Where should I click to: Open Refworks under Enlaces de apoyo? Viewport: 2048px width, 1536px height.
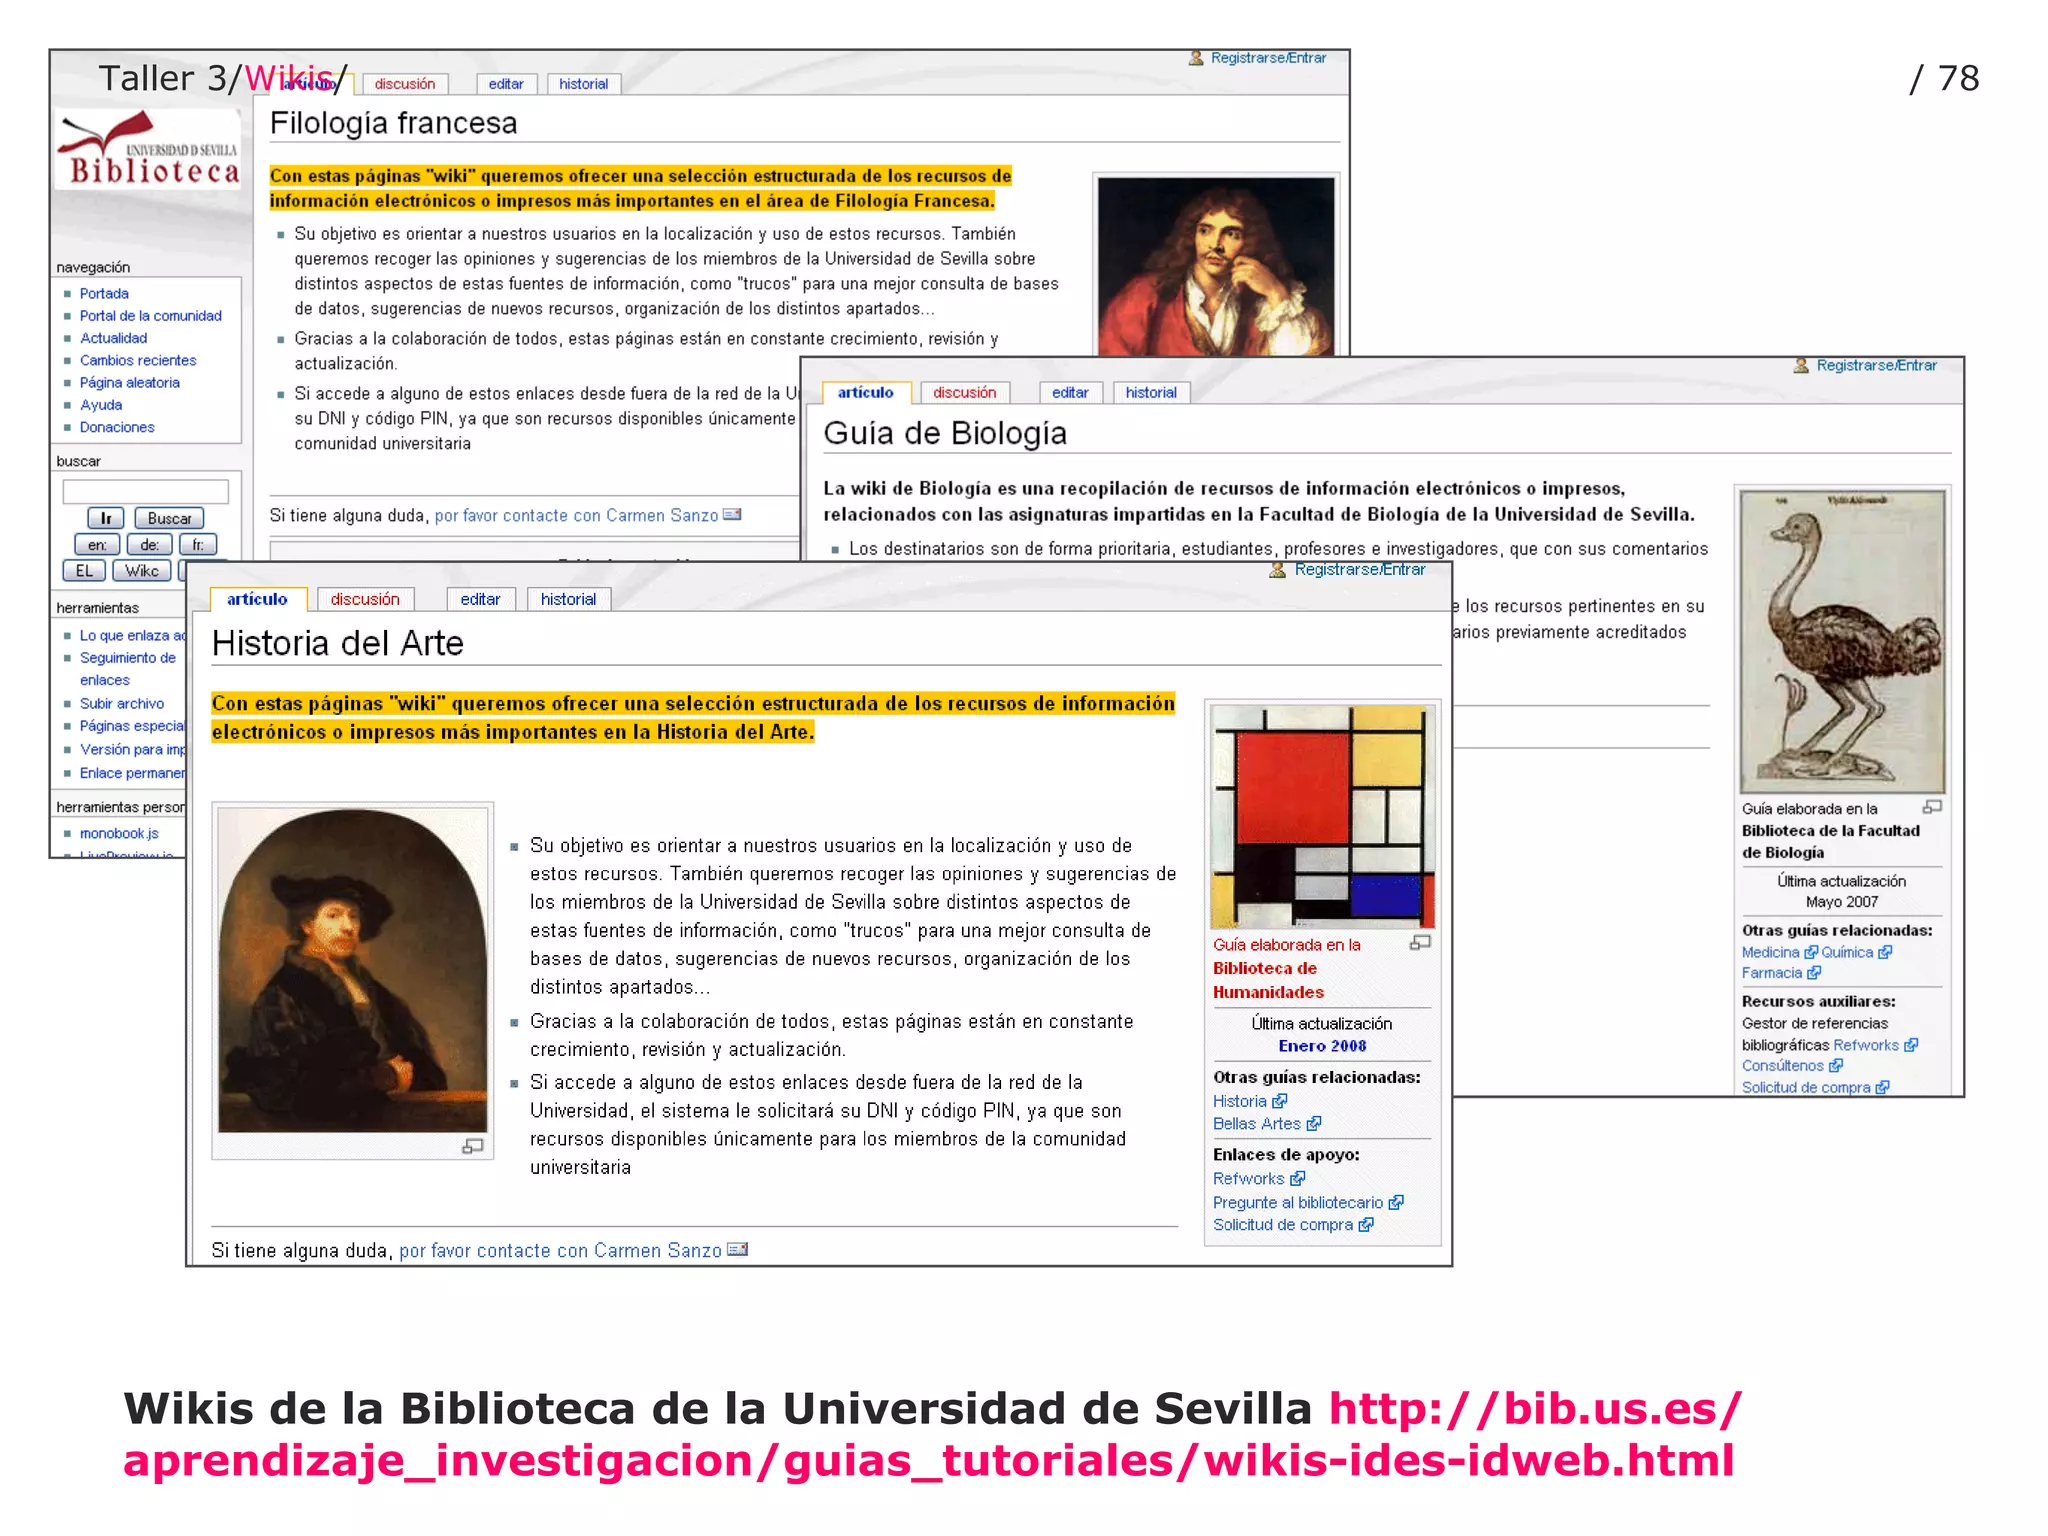[1249, 1179]
